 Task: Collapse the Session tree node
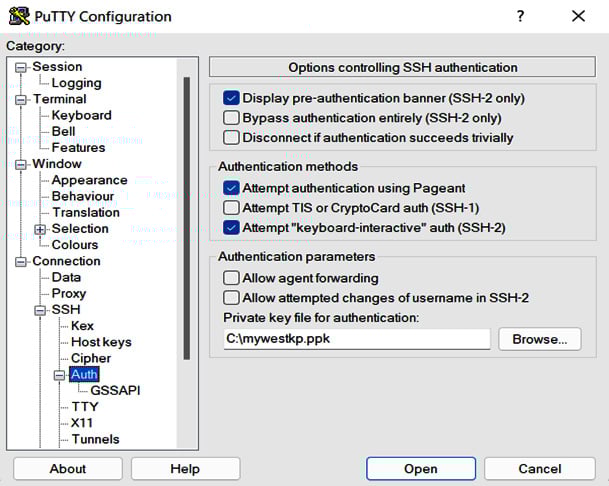(21, 68)
